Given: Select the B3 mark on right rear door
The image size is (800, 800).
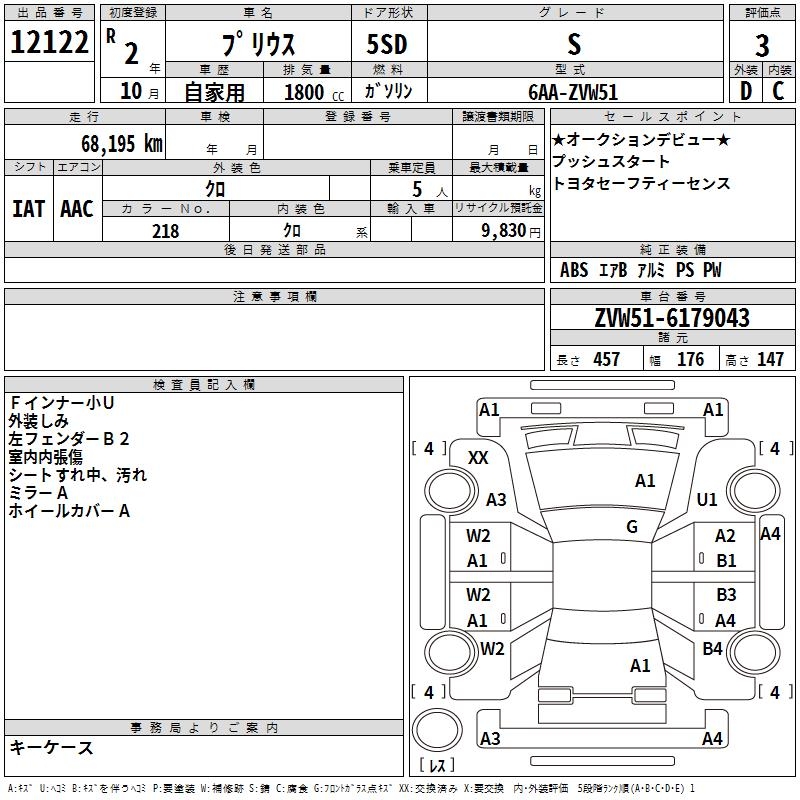Looking at the screenshot, I should (726, 594).
